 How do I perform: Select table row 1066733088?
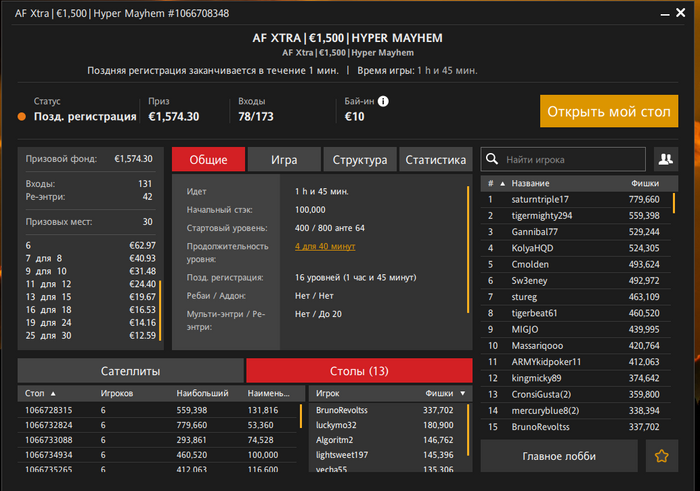tap(157, 440)
